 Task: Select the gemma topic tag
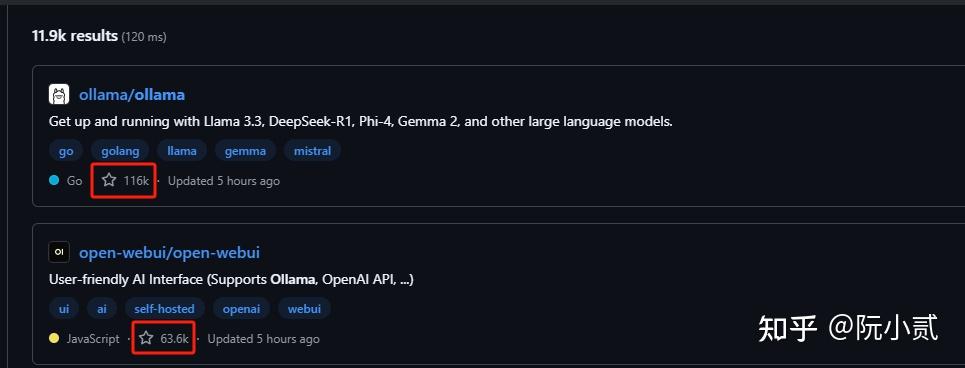pos(246,151)
